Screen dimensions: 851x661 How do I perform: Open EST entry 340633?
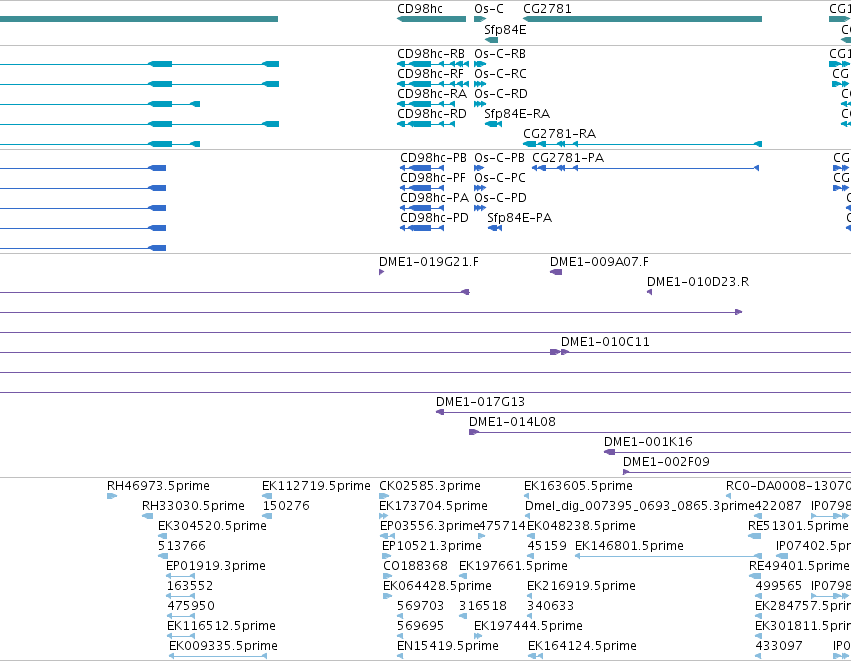(550, 607)
